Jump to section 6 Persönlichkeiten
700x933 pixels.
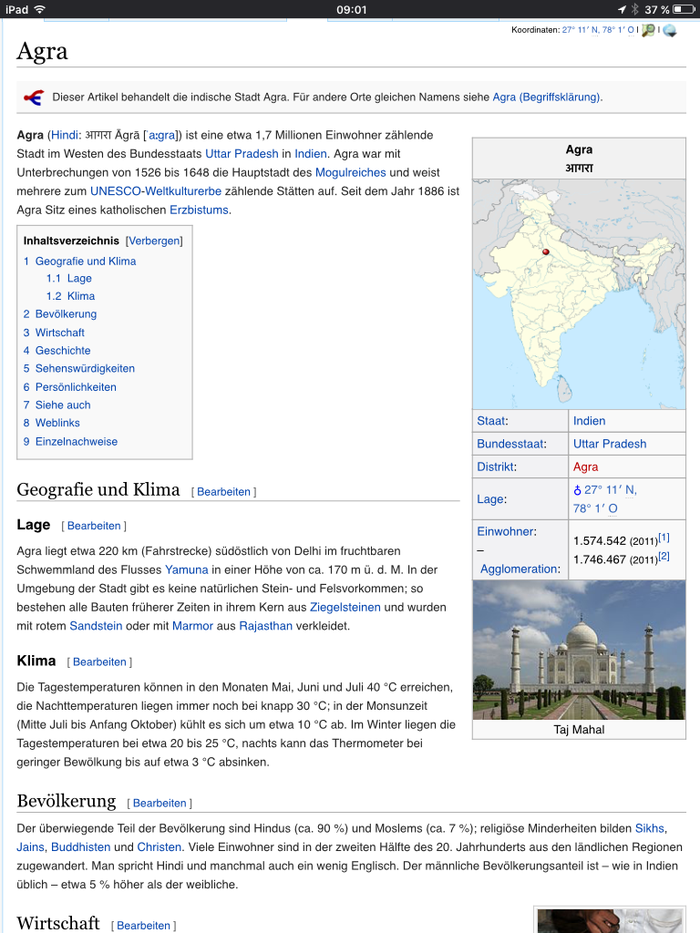click(70, 387)
